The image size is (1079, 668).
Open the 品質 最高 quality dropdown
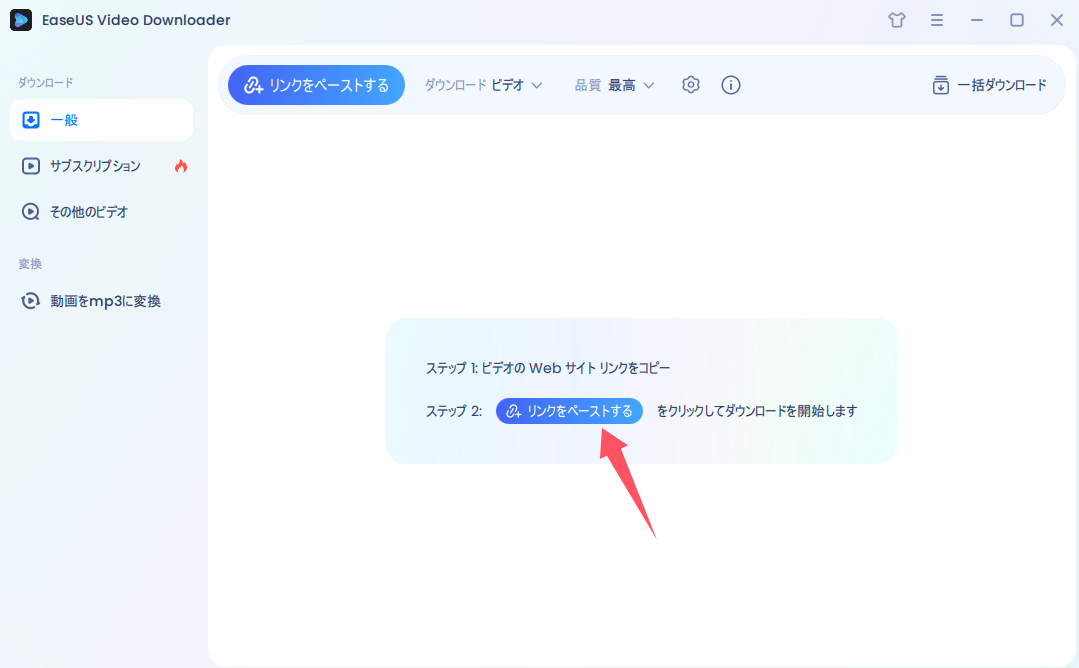click(x=615, y=85)
